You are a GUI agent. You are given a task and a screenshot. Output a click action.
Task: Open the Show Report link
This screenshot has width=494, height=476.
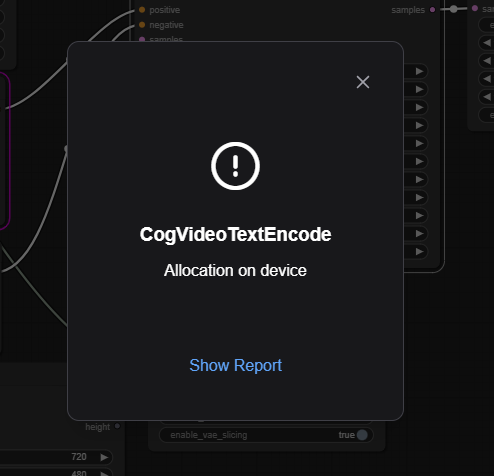(x=235, y=365)
